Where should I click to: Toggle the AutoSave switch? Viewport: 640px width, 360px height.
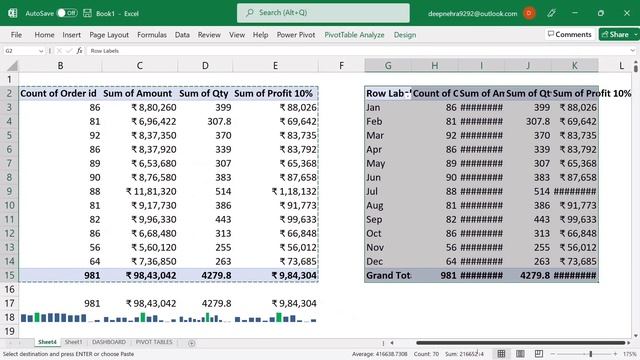67,13
